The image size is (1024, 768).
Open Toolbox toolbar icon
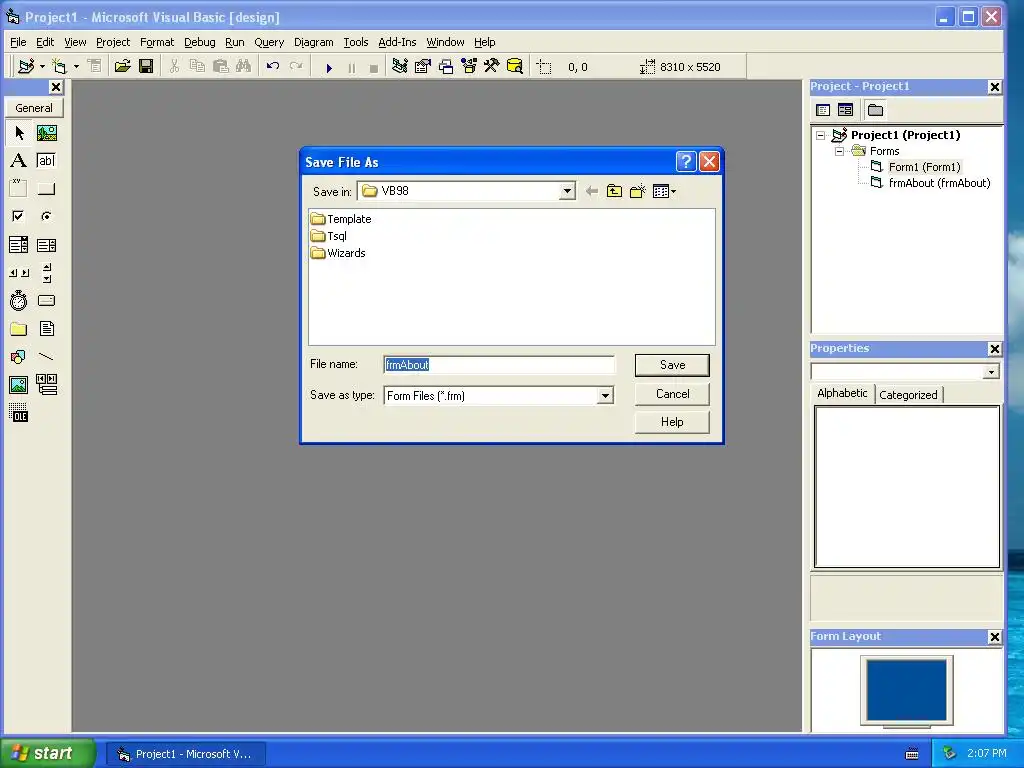[492, 66]
